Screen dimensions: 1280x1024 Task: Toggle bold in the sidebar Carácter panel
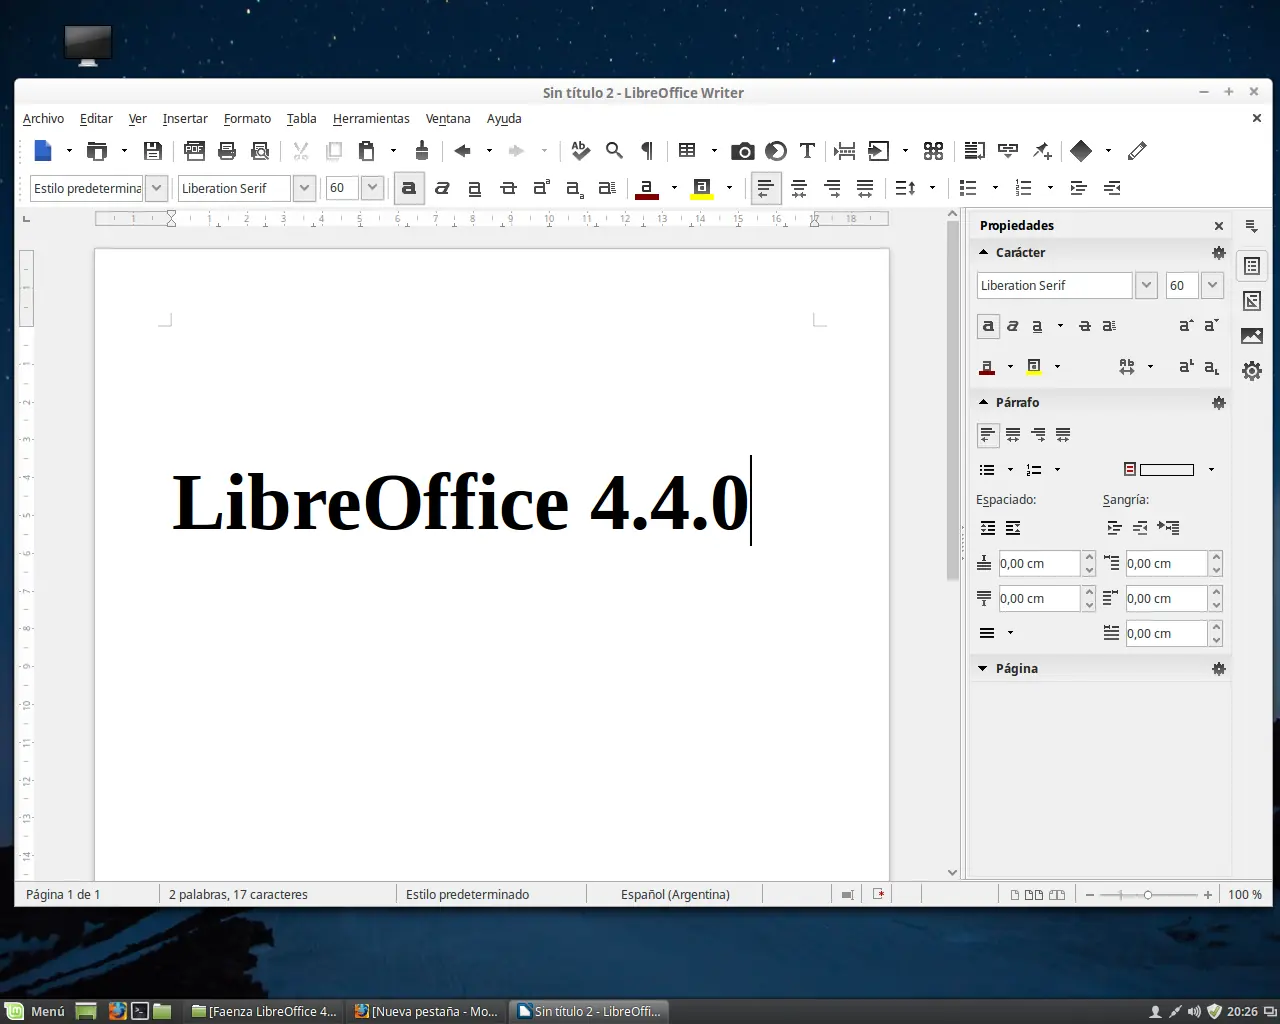tap(988, 326)
